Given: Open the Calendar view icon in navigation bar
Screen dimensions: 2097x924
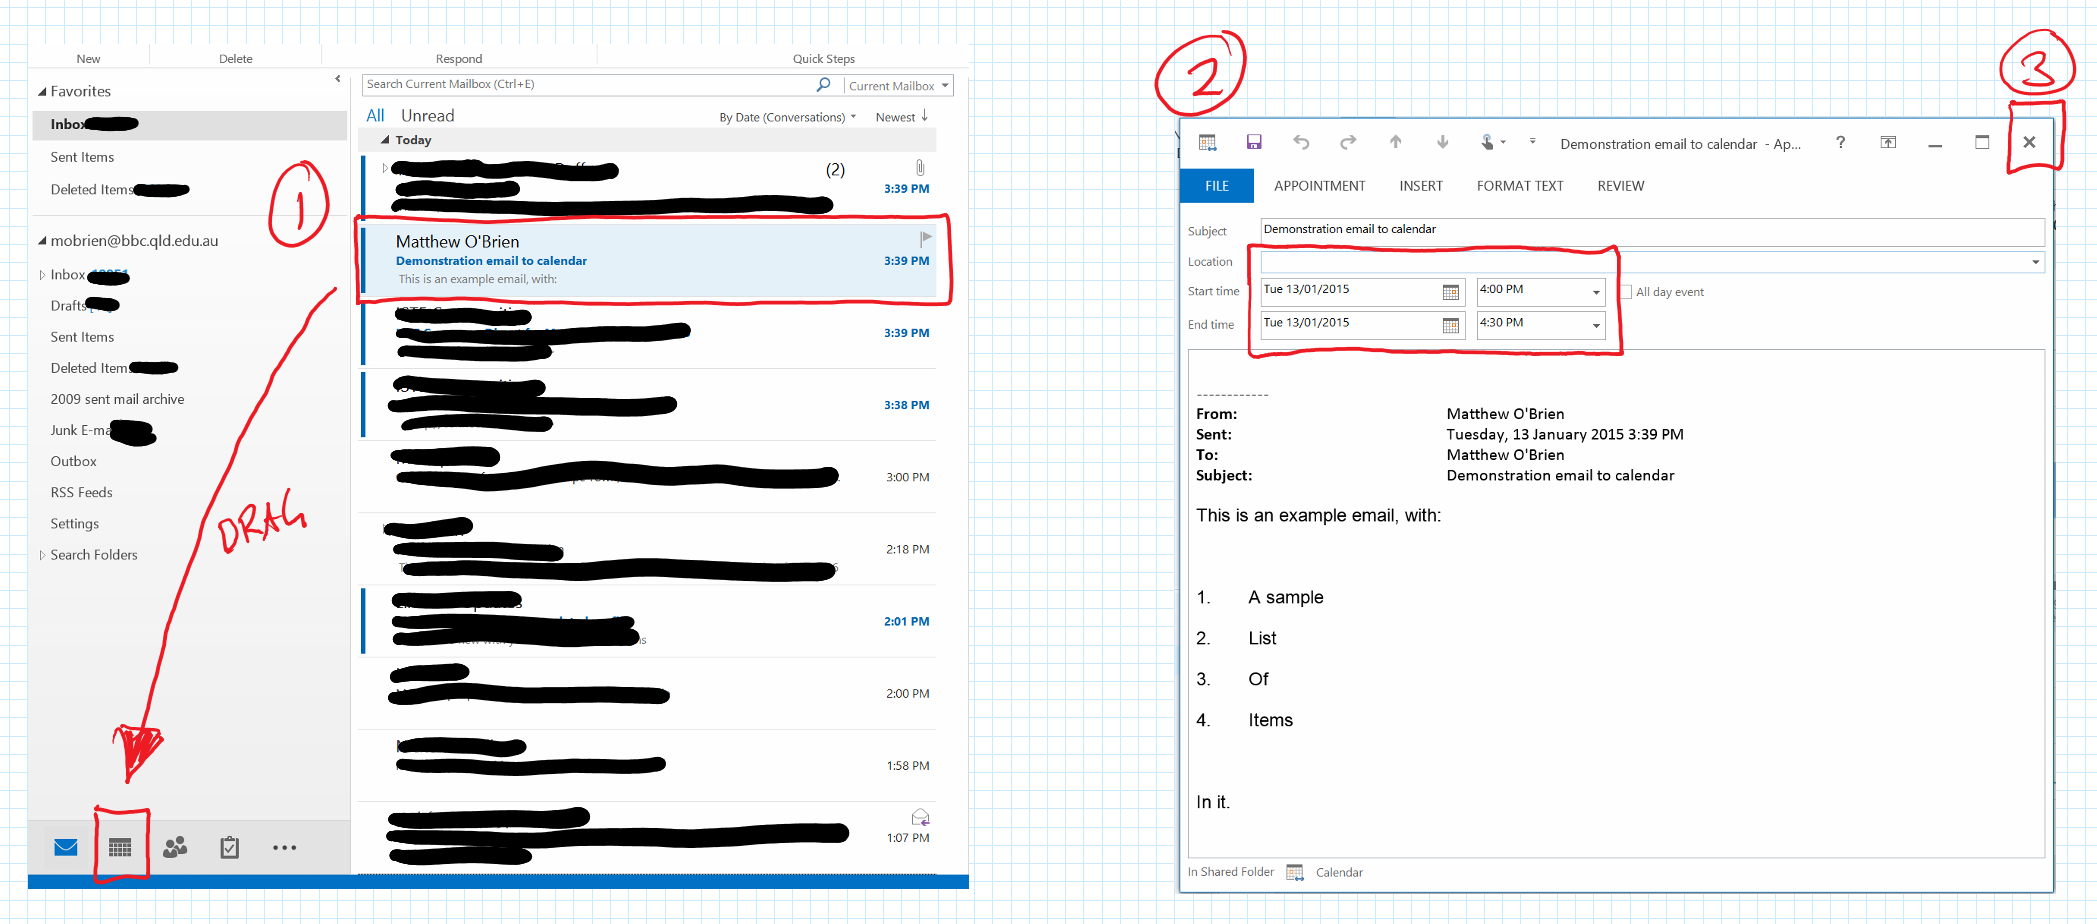Looking at the screenshot, I should click(x=120, y=847).
